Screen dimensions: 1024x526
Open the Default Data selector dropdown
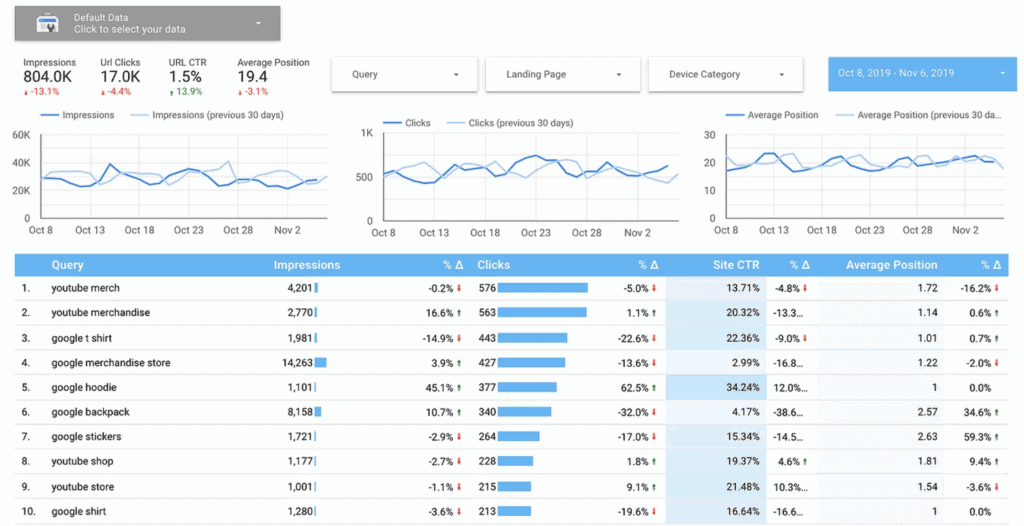coord(148,24)
